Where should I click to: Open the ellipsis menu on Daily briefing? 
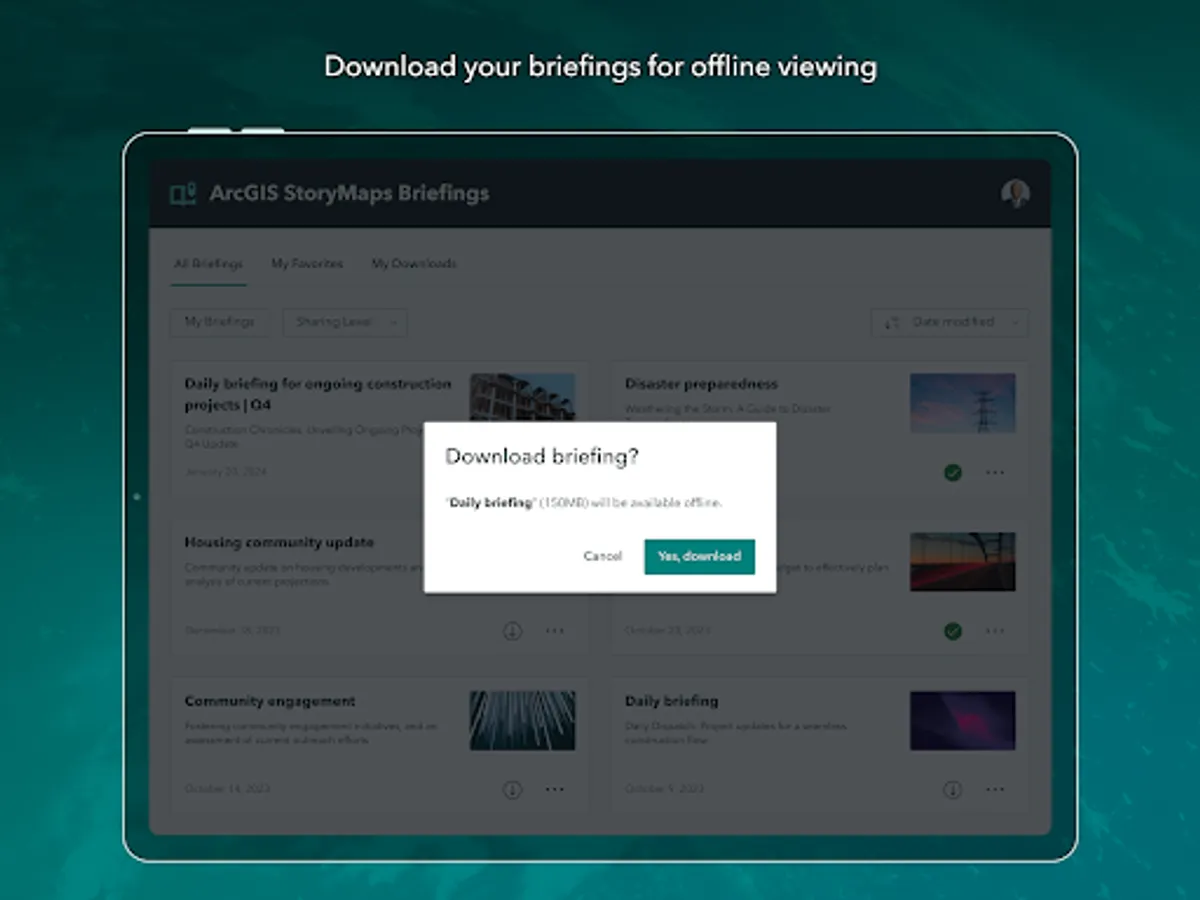995,789
